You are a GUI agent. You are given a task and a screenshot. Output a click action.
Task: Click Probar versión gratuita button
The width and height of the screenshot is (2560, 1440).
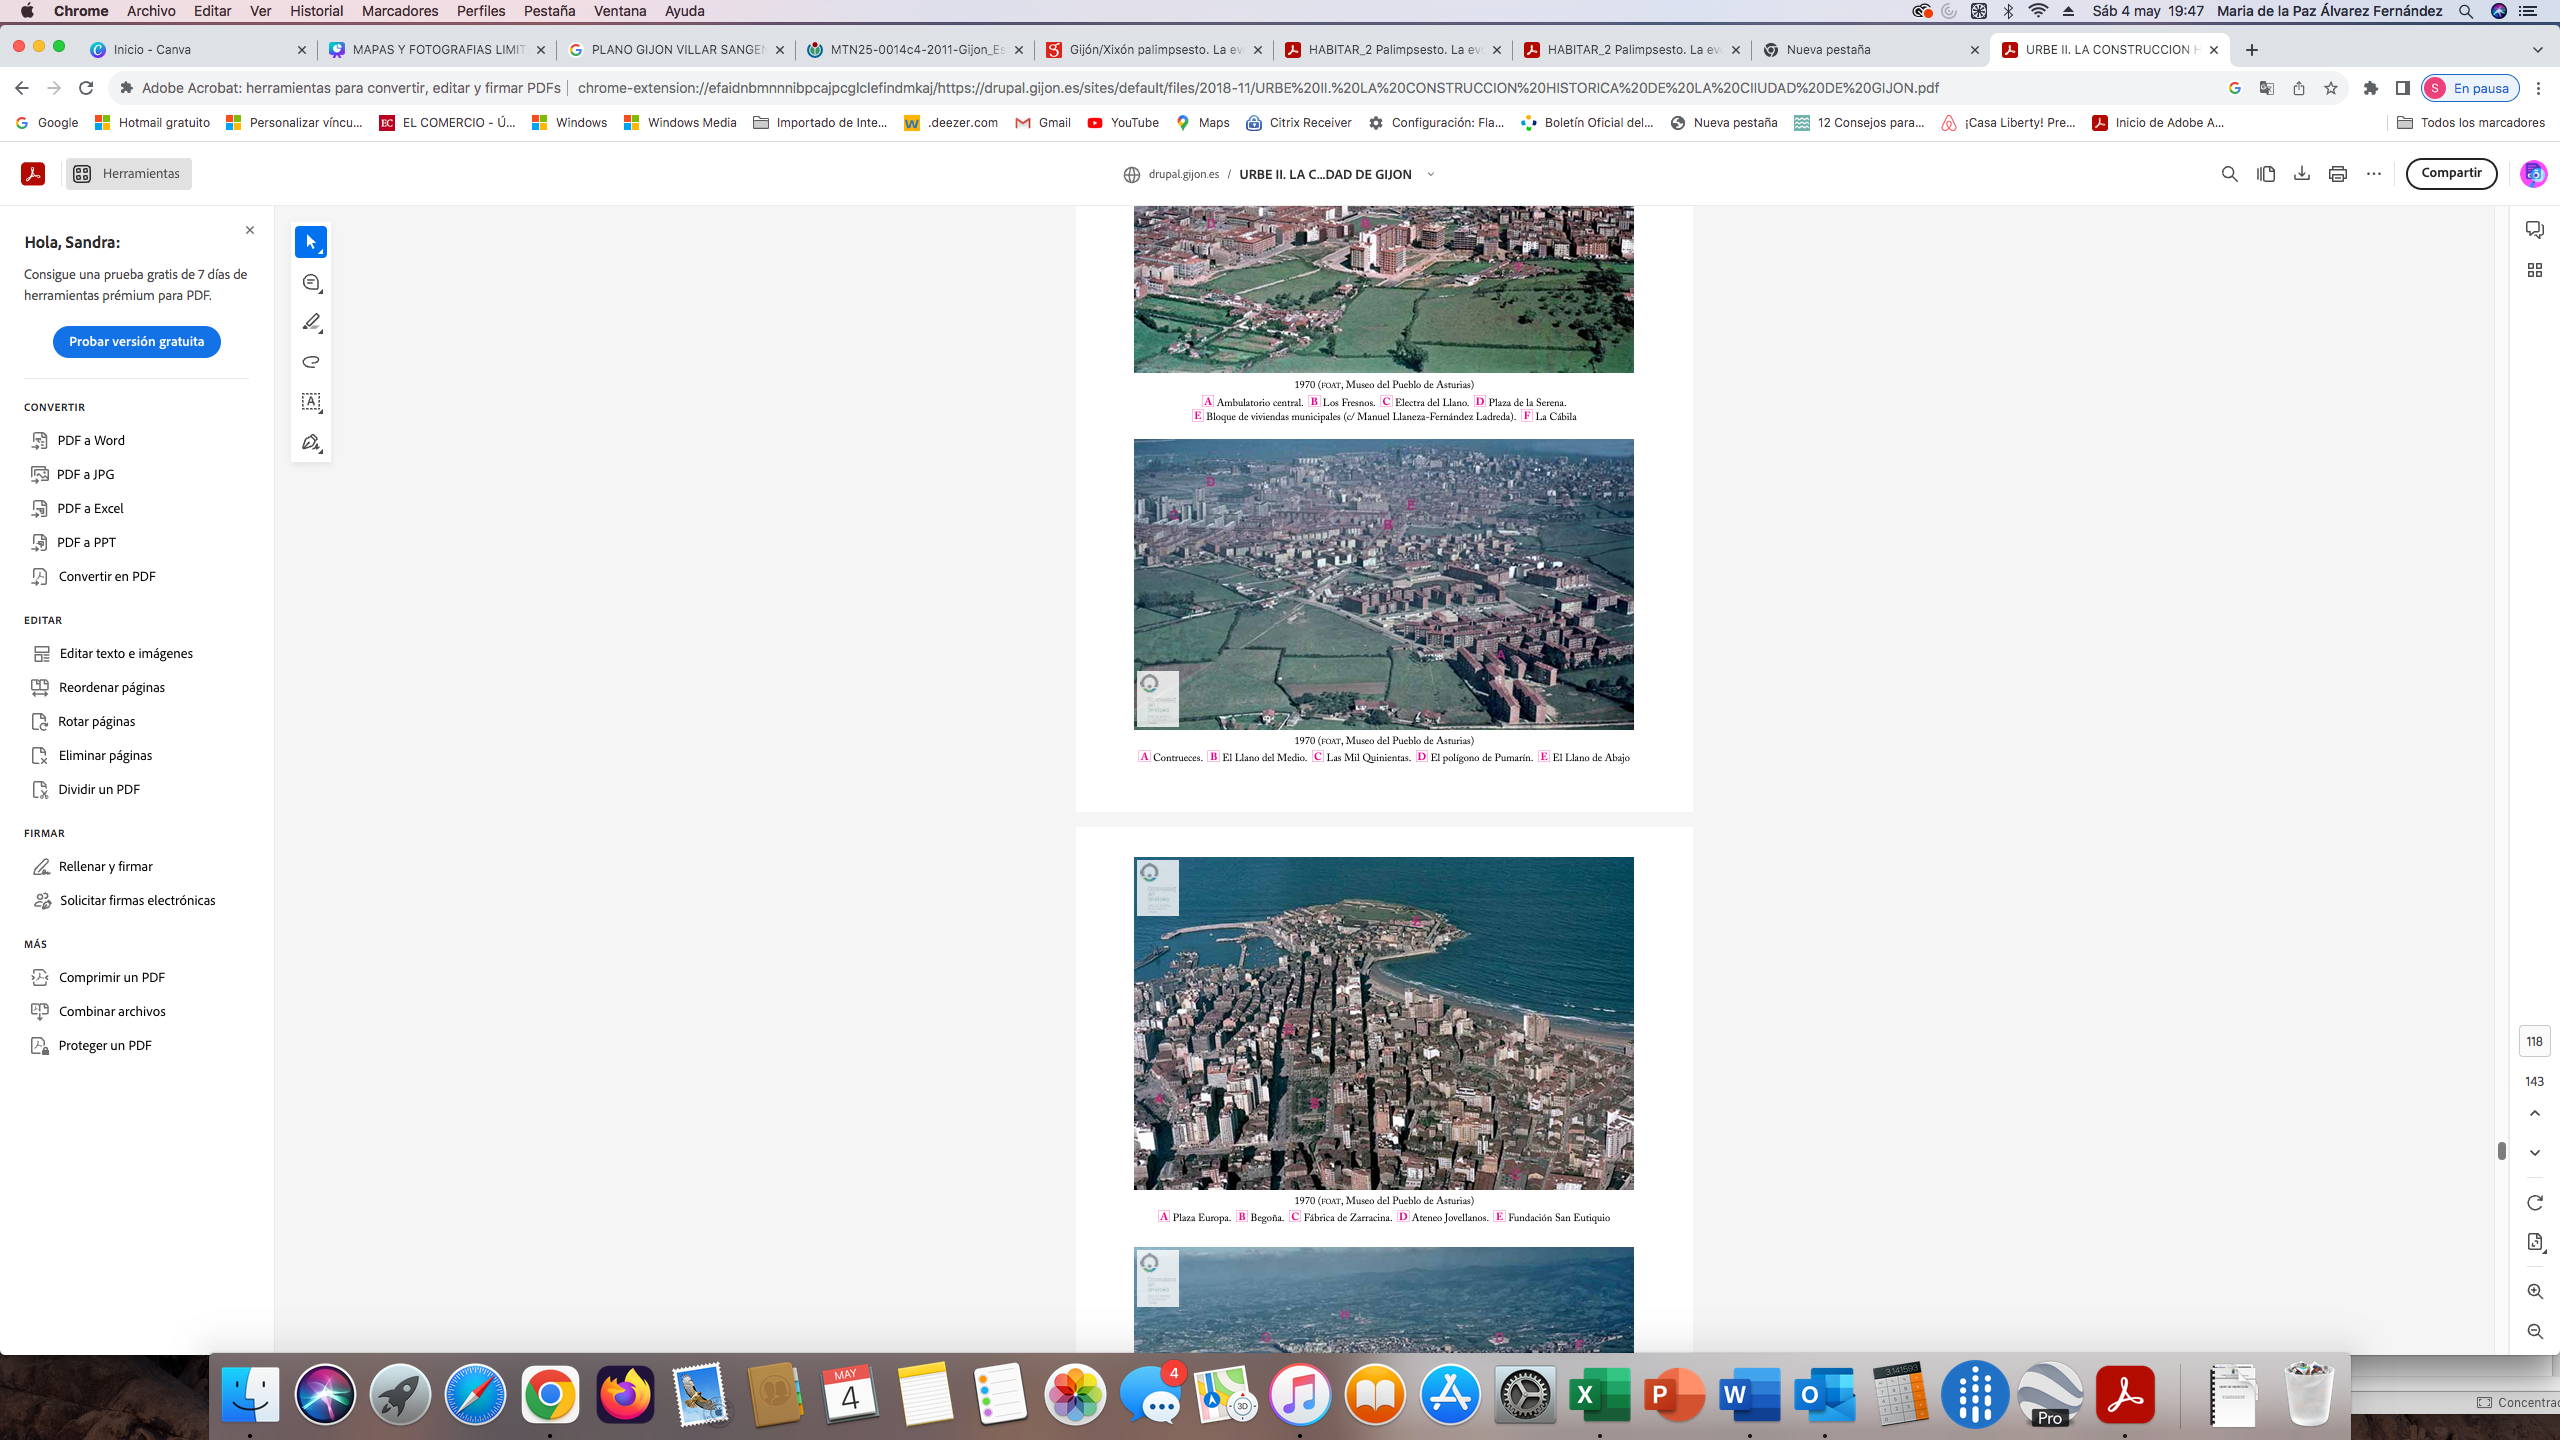point(137,342)
